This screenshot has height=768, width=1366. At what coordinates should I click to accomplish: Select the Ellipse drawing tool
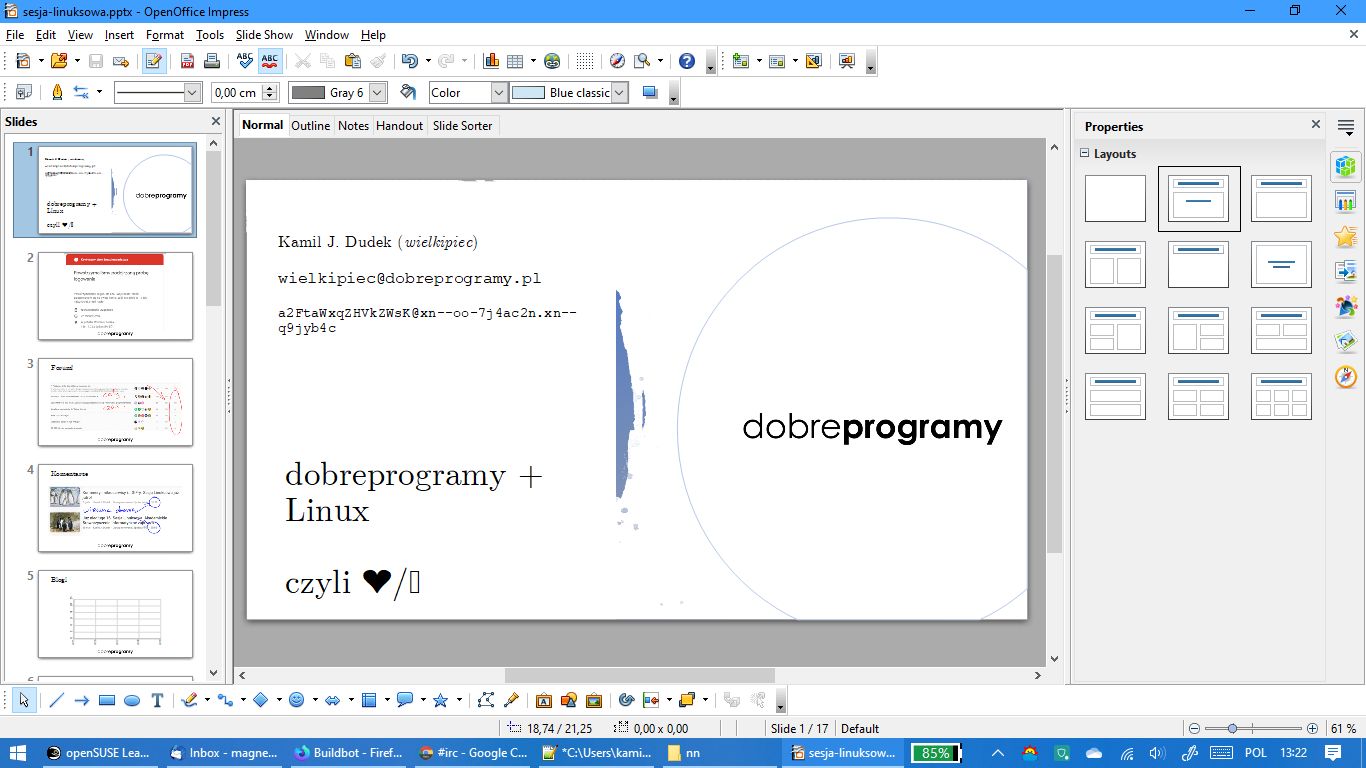[x=132, y=700]
